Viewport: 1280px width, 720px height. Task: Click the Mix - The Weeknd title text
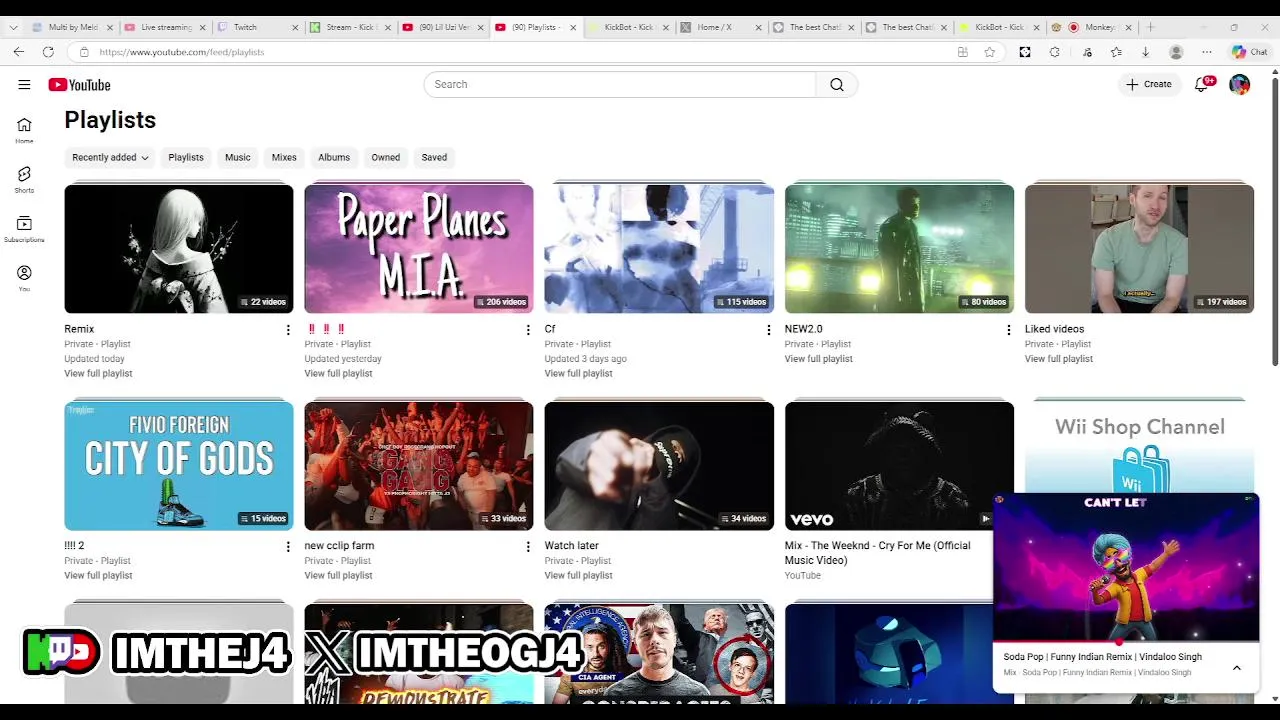point(877,553)
